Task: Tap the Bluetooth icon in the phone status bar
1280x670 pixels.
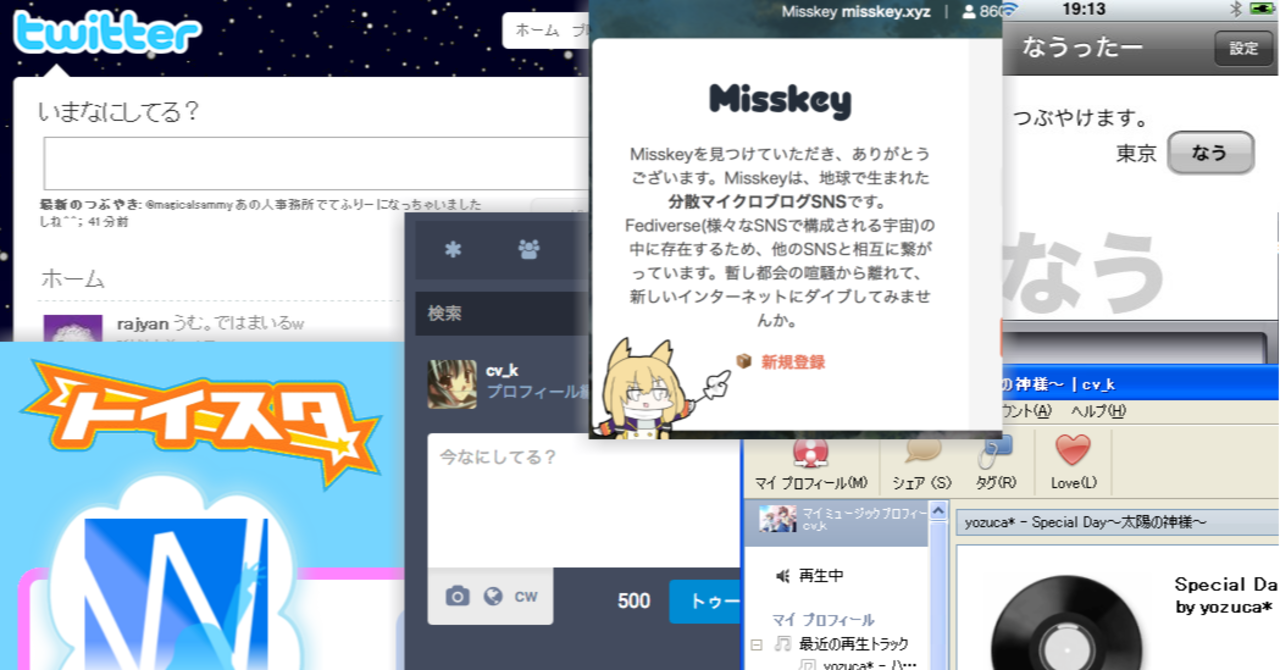Action: [1235, 9]
